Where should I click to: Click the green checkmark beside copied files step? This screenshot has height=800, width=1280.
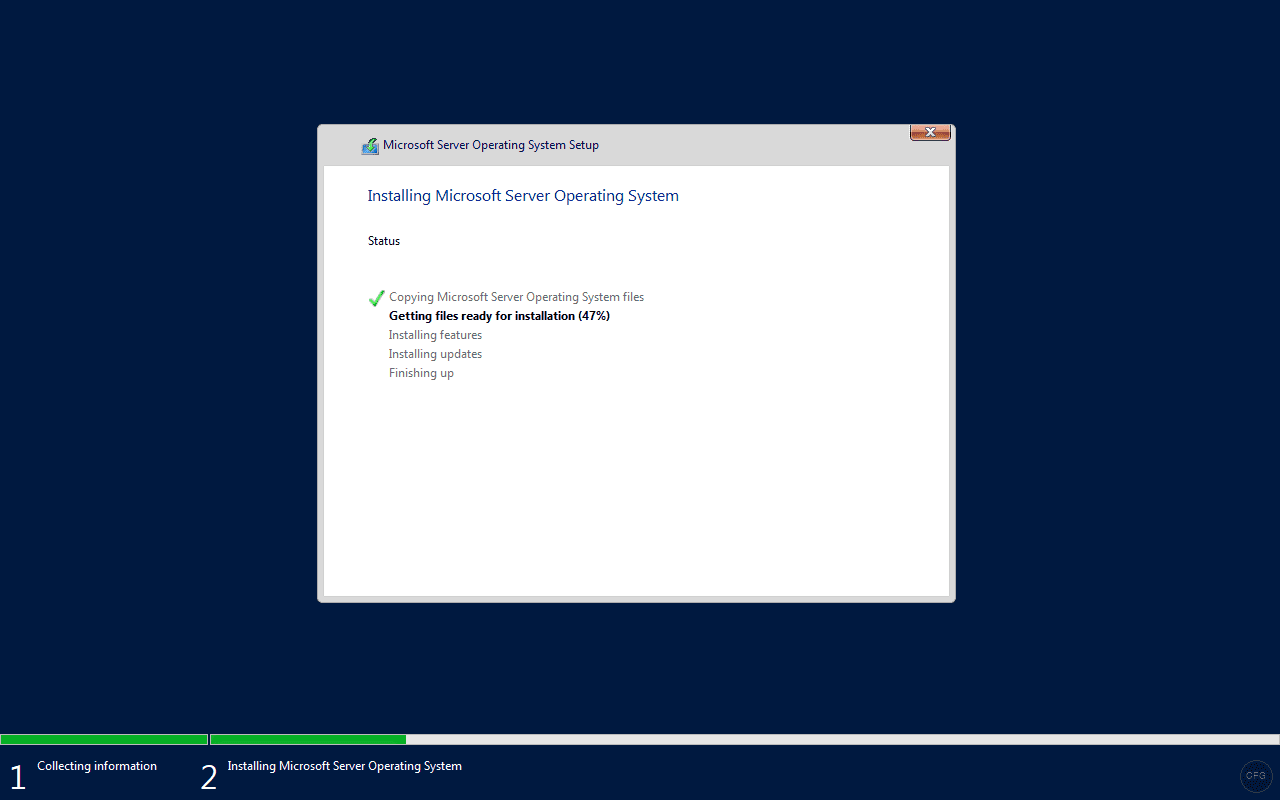[x=376, y=297]
